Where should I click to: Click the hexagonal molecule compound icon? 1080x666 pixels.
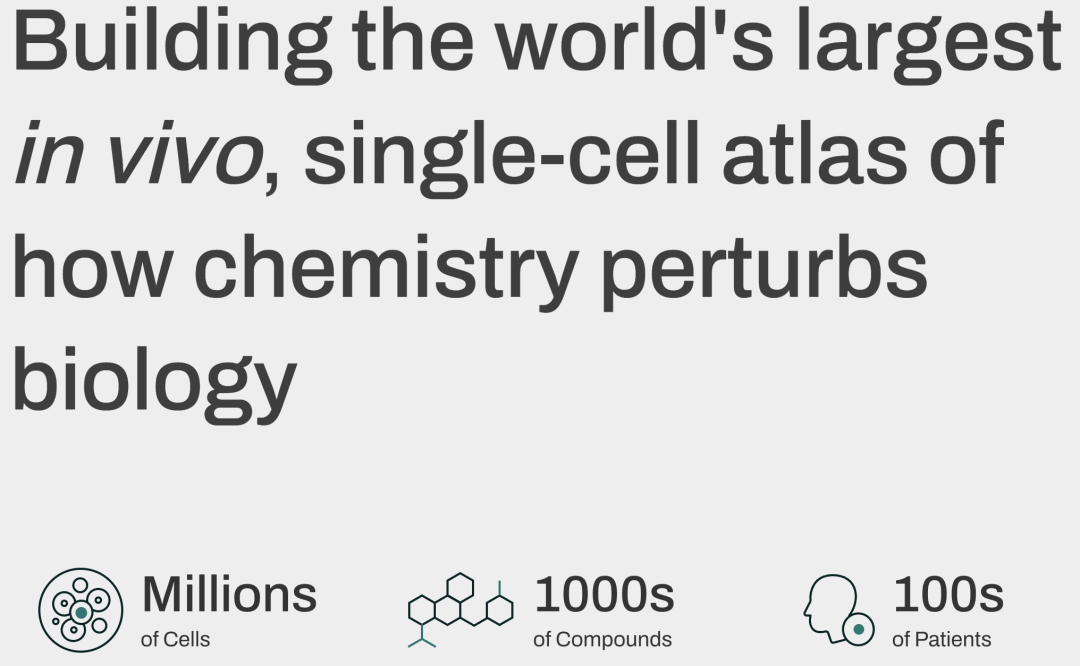click(460, 610)
